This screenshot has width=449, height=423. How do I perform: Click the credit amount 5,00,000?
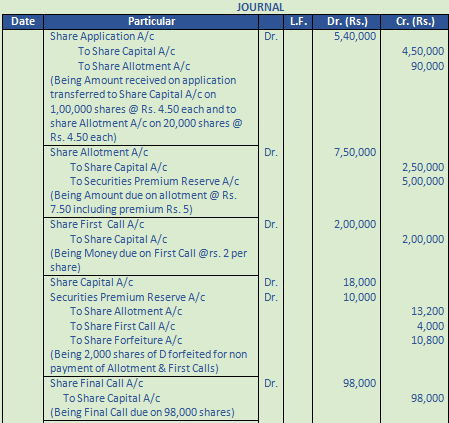pyautogui.click(x=423, y=181)
